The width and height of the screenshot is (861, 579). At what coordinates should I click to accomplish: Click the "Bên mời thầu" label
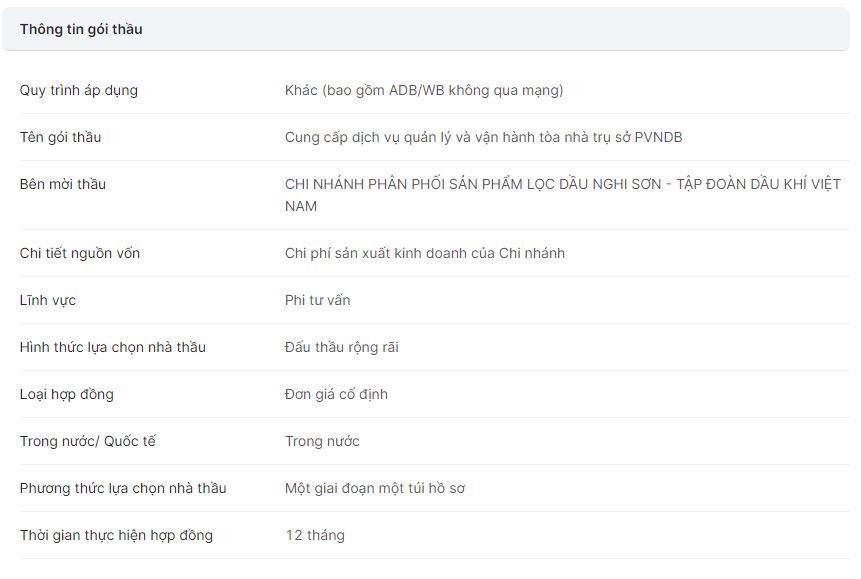tap(63, 184)
